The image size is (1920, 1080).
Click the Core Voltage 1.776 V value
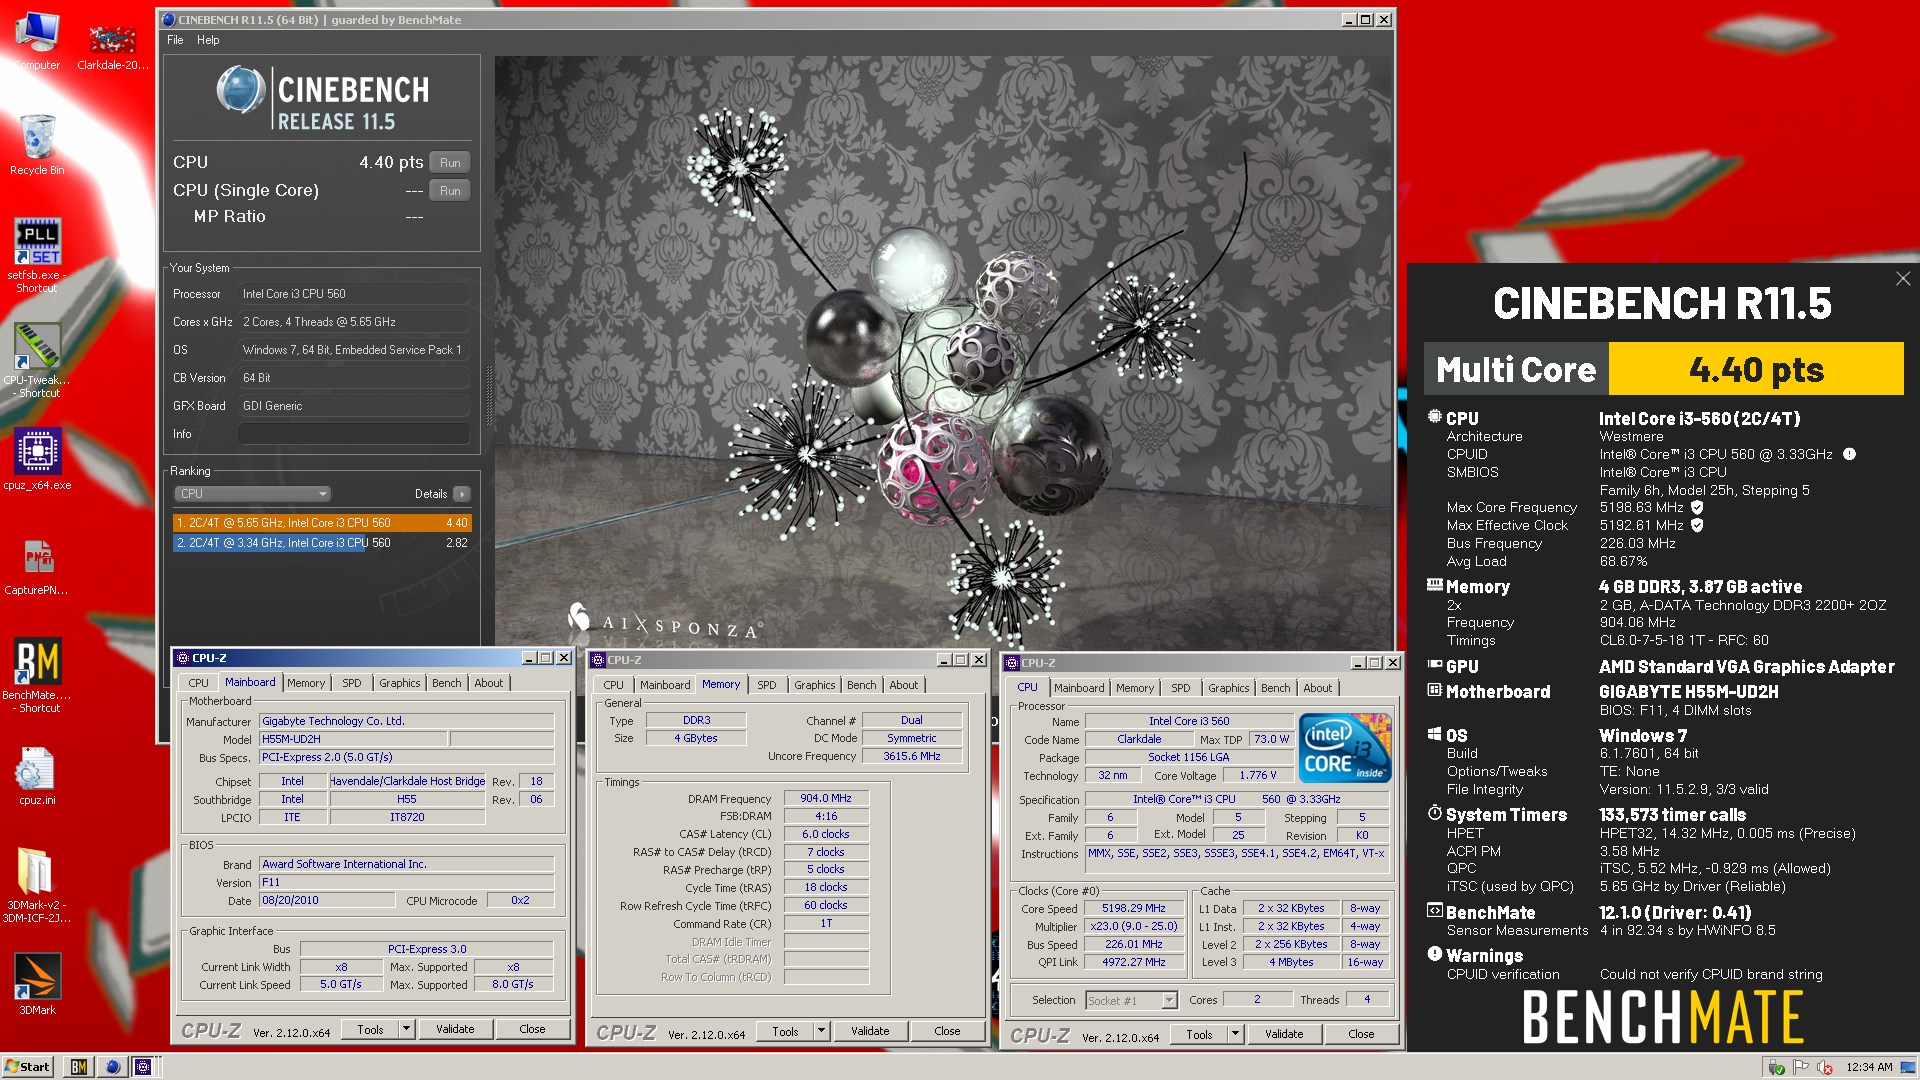(1258, 775)
